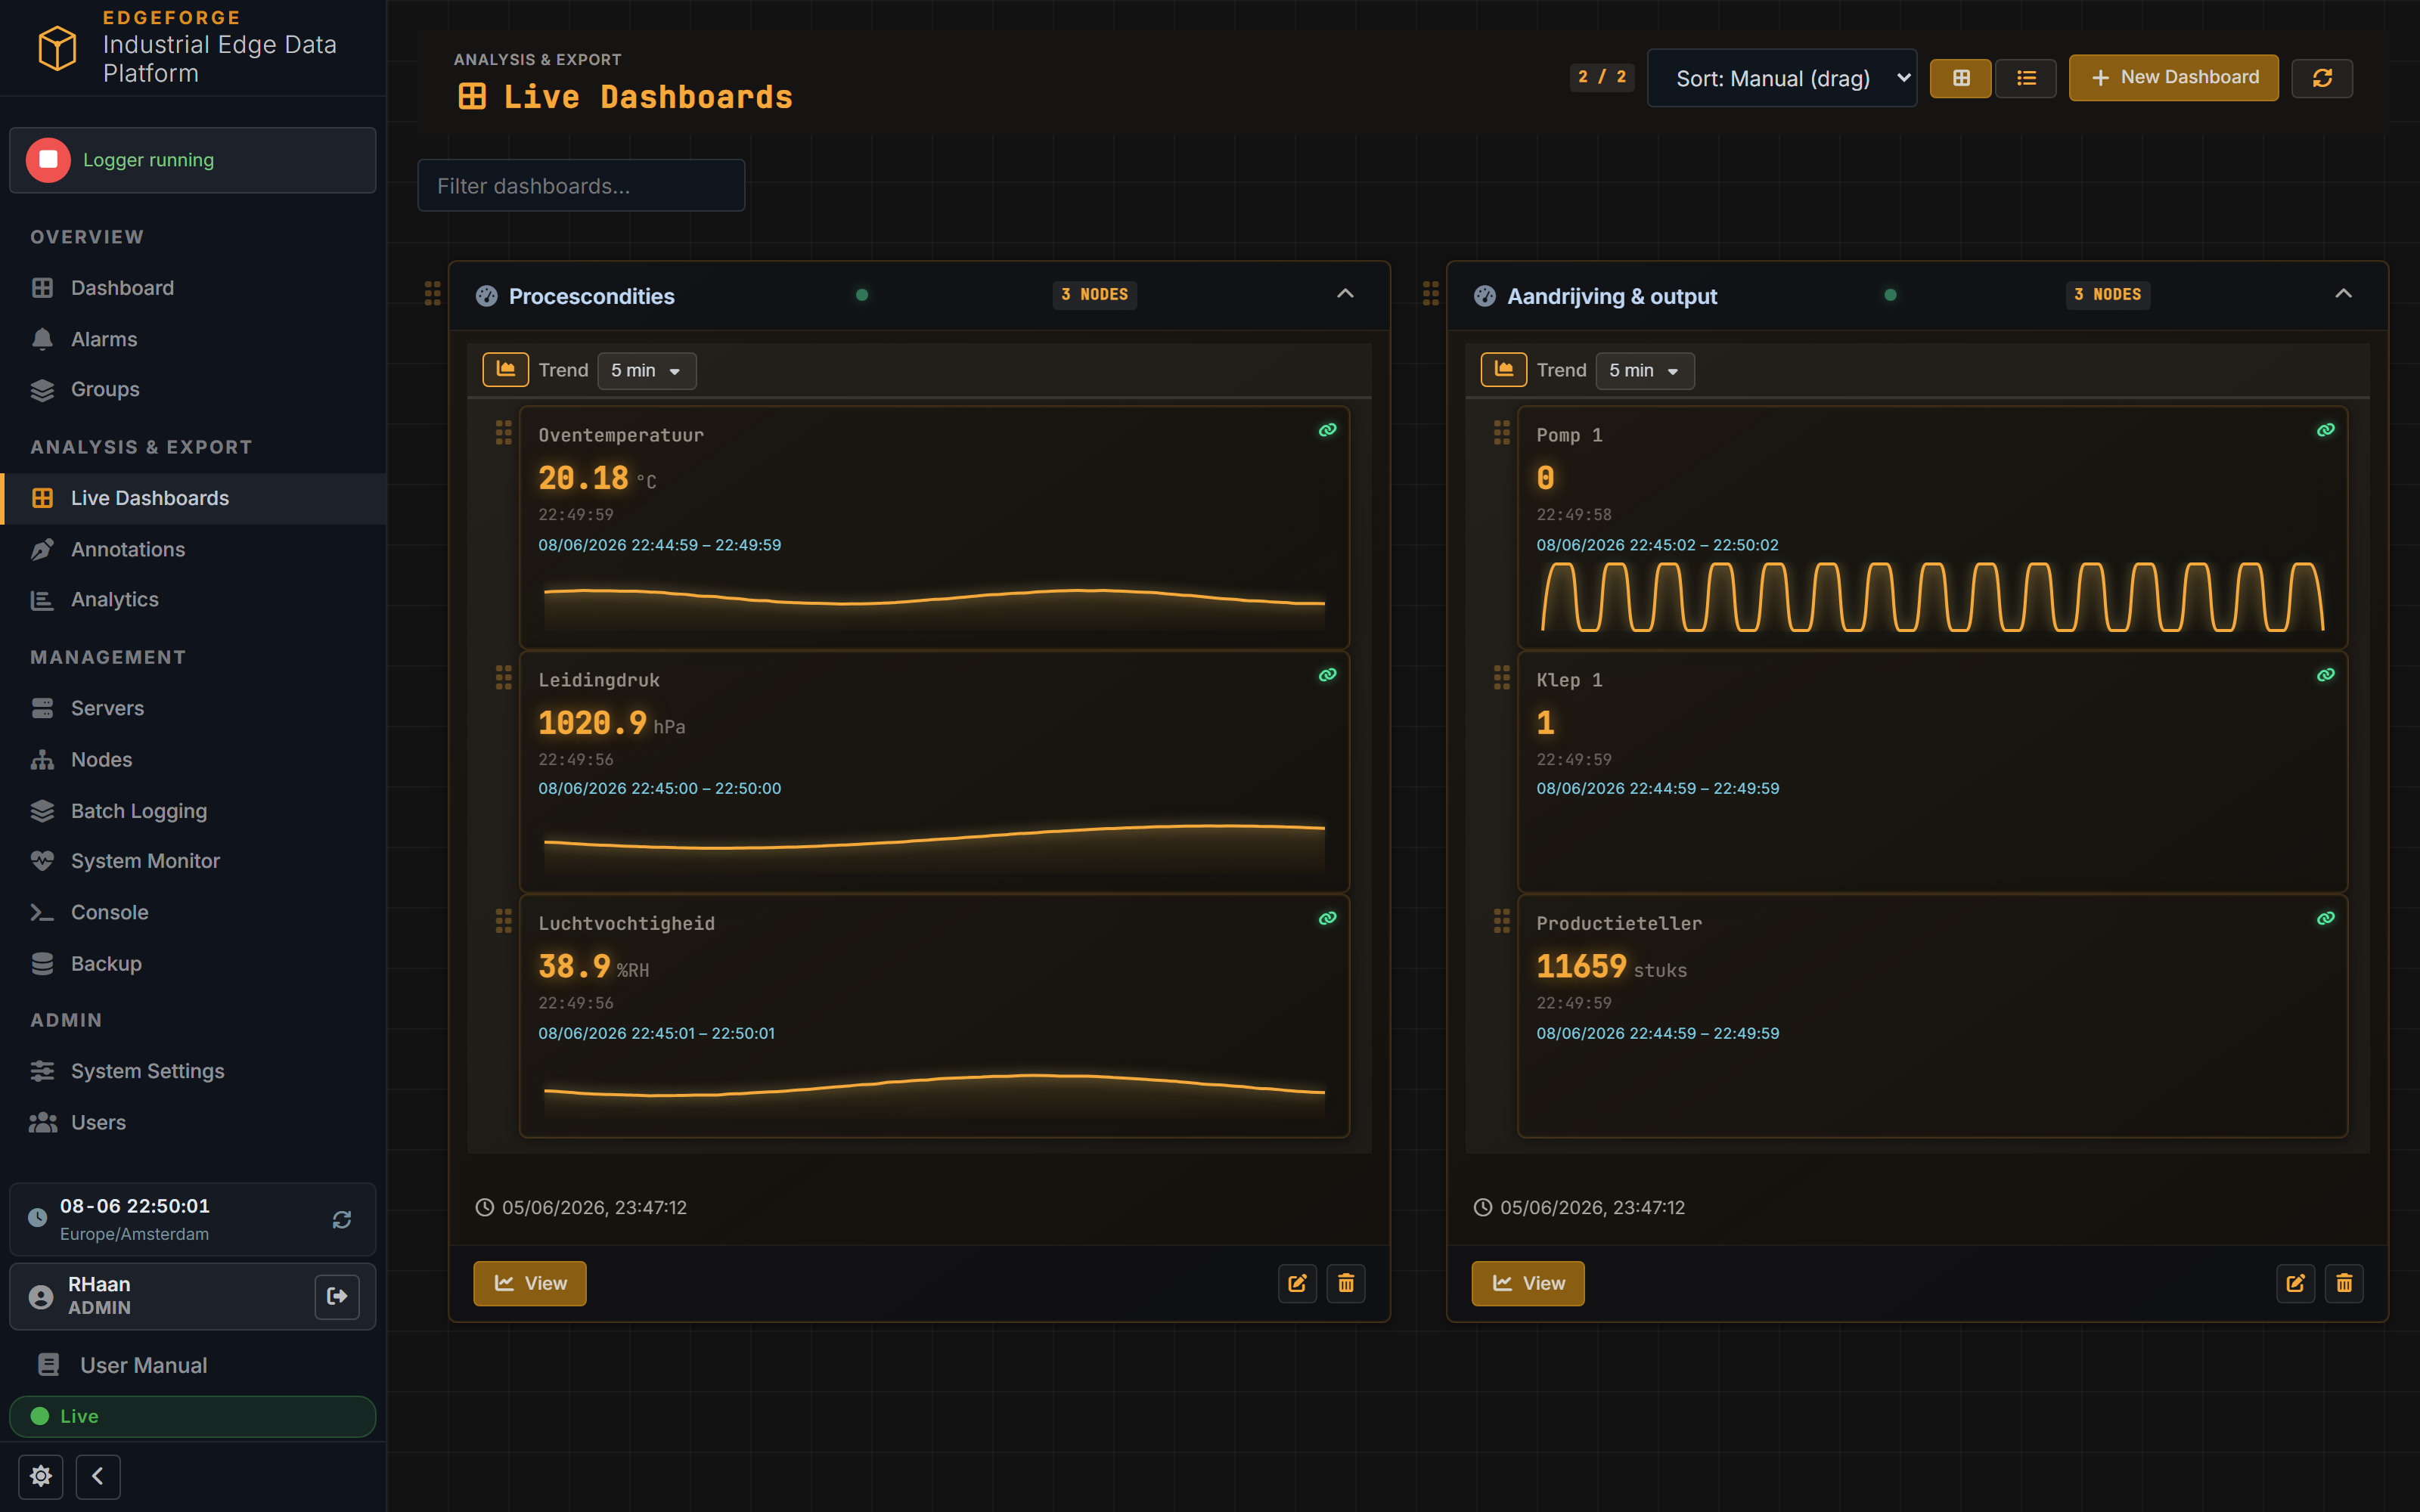Click gauge icon beside Procescondities title
Viewport: 2420px width, 1512px height.
click(486, 296)
